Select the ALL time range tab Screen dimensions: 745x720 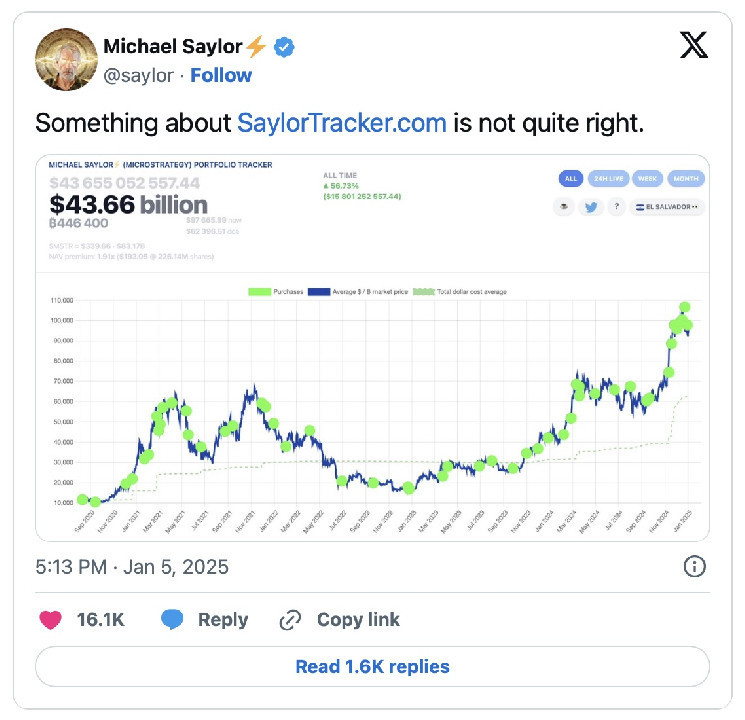570,179
